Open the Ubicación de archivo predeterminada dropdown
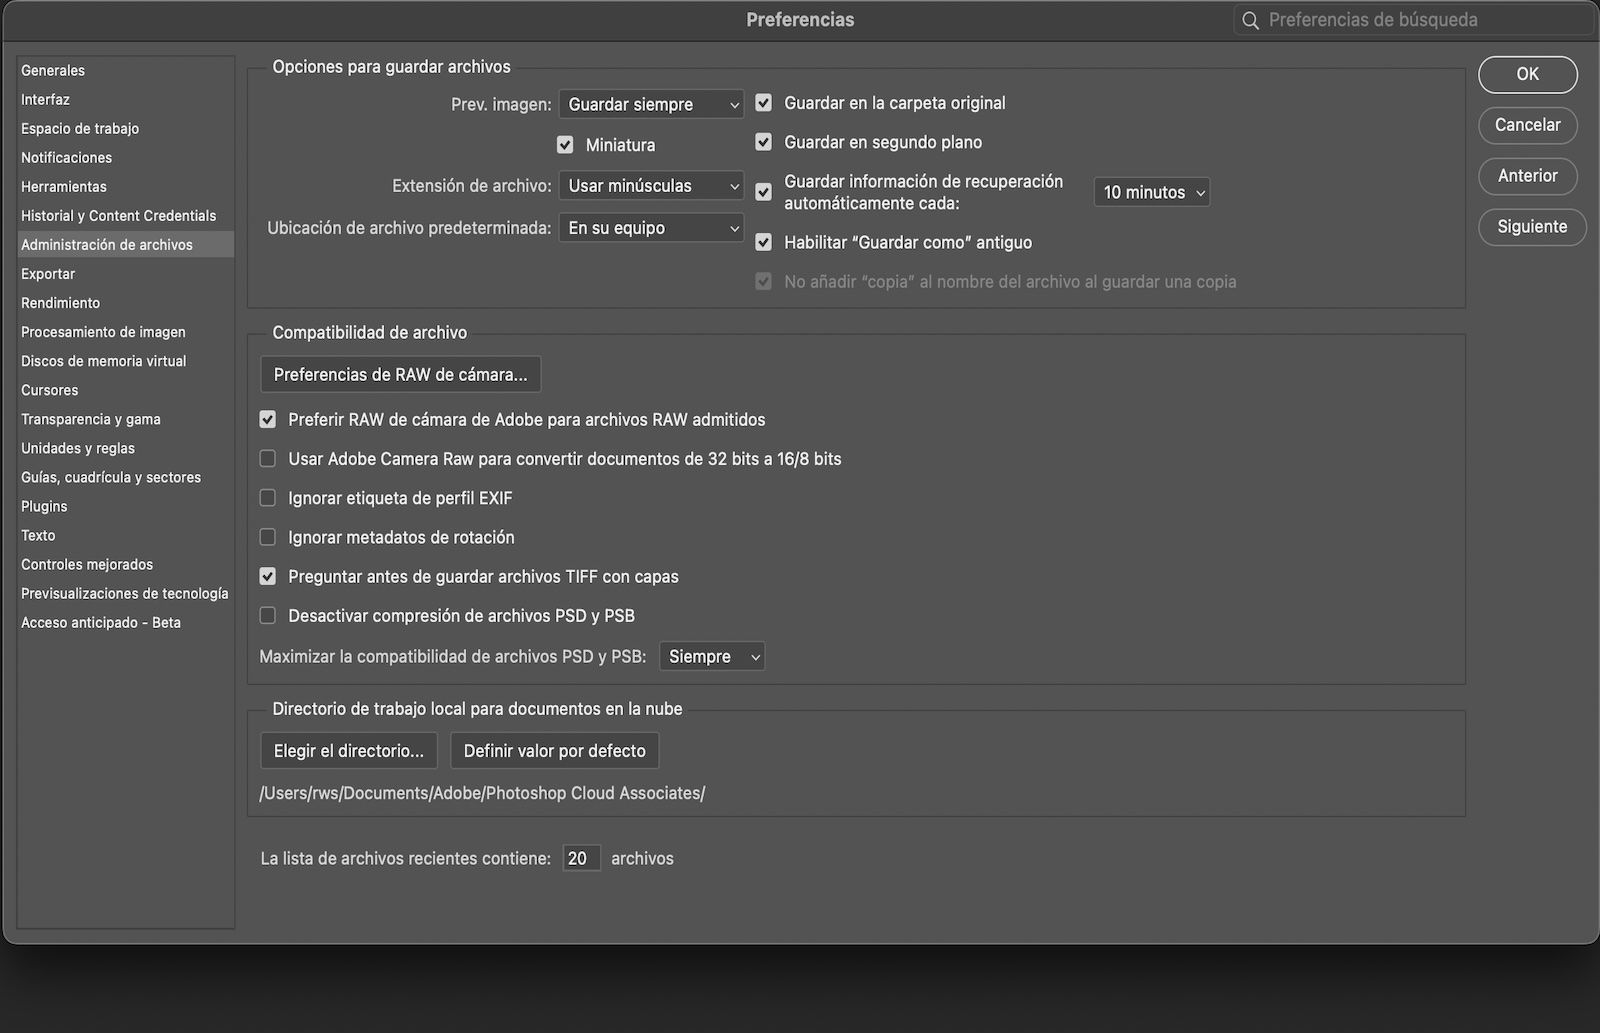The image size is (1600, 1033). pos(651,227)
